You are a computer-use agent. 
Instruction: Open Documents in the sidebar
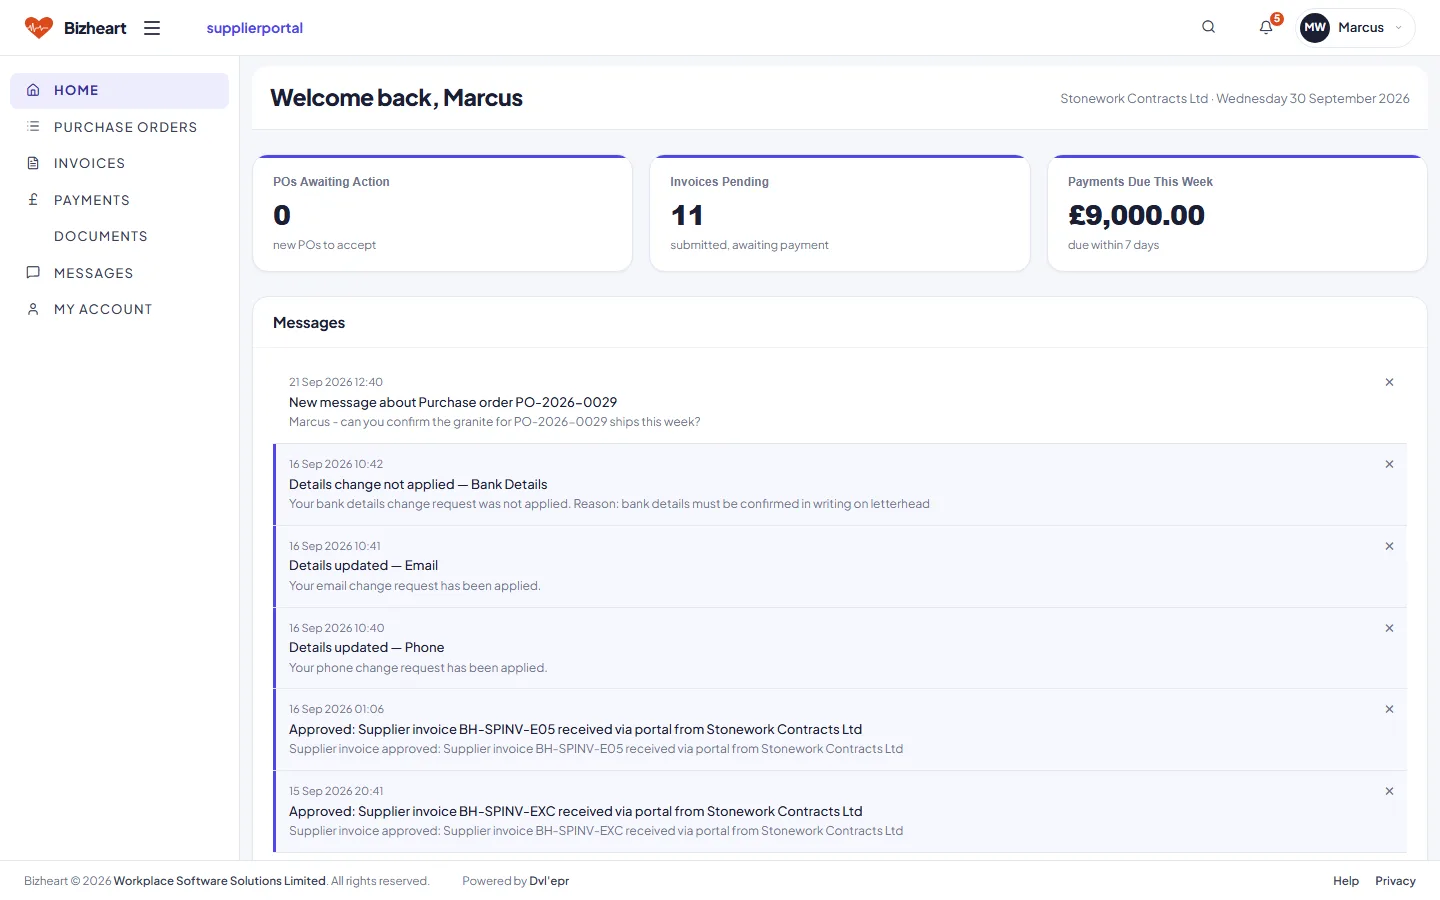pyautogui.click(x=119, y=236)
